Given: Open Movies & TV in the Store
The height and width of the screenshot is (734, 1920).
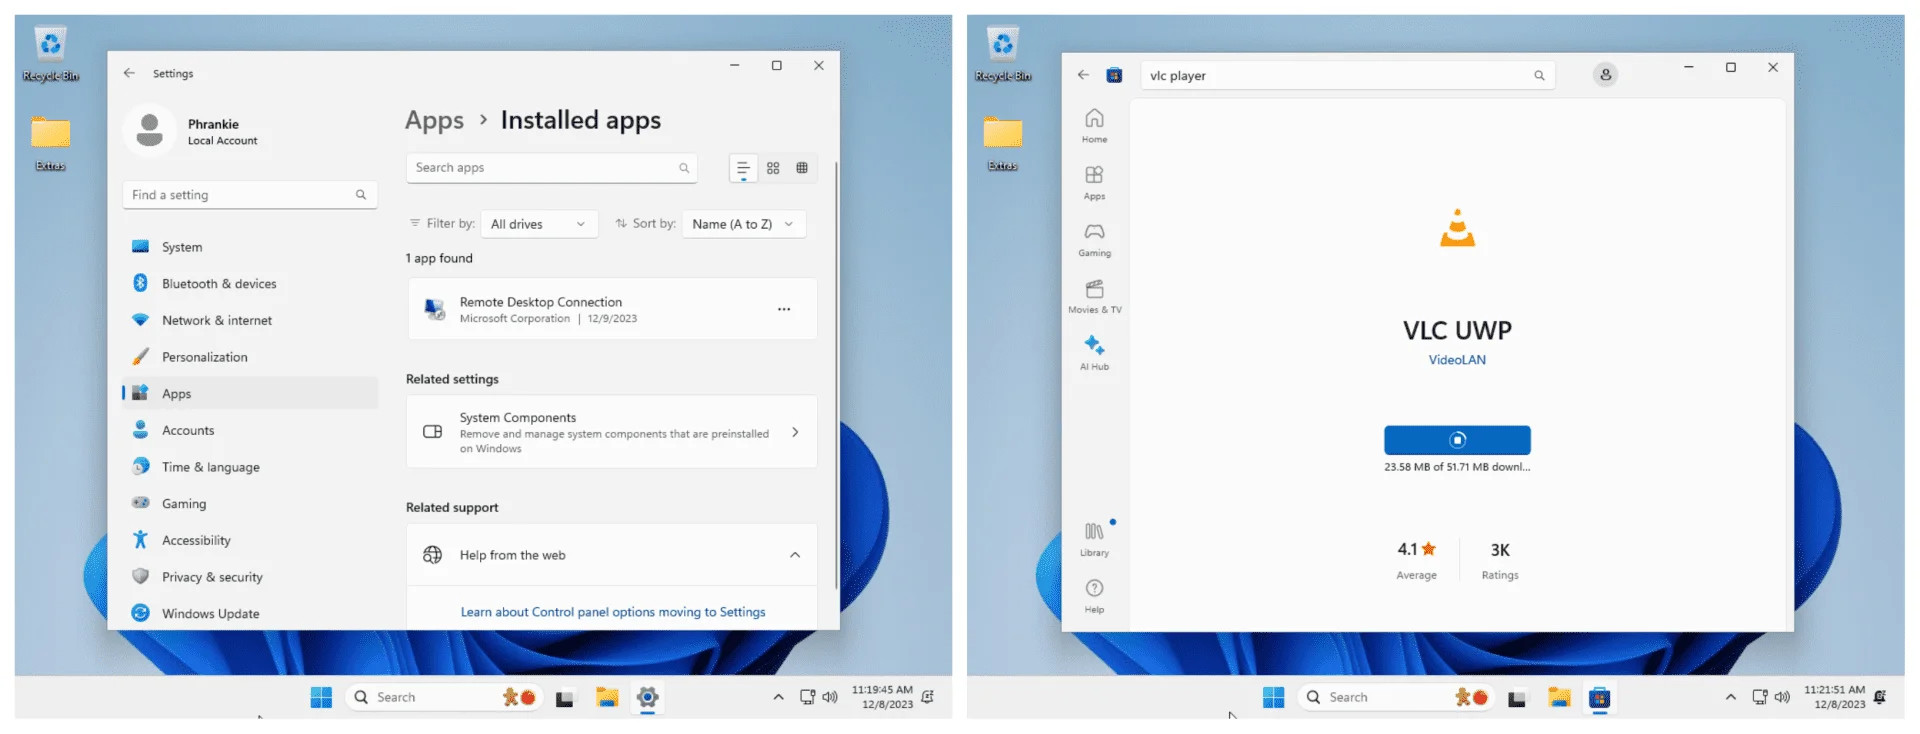Looking at the screenshot, I should [1095, 297].
